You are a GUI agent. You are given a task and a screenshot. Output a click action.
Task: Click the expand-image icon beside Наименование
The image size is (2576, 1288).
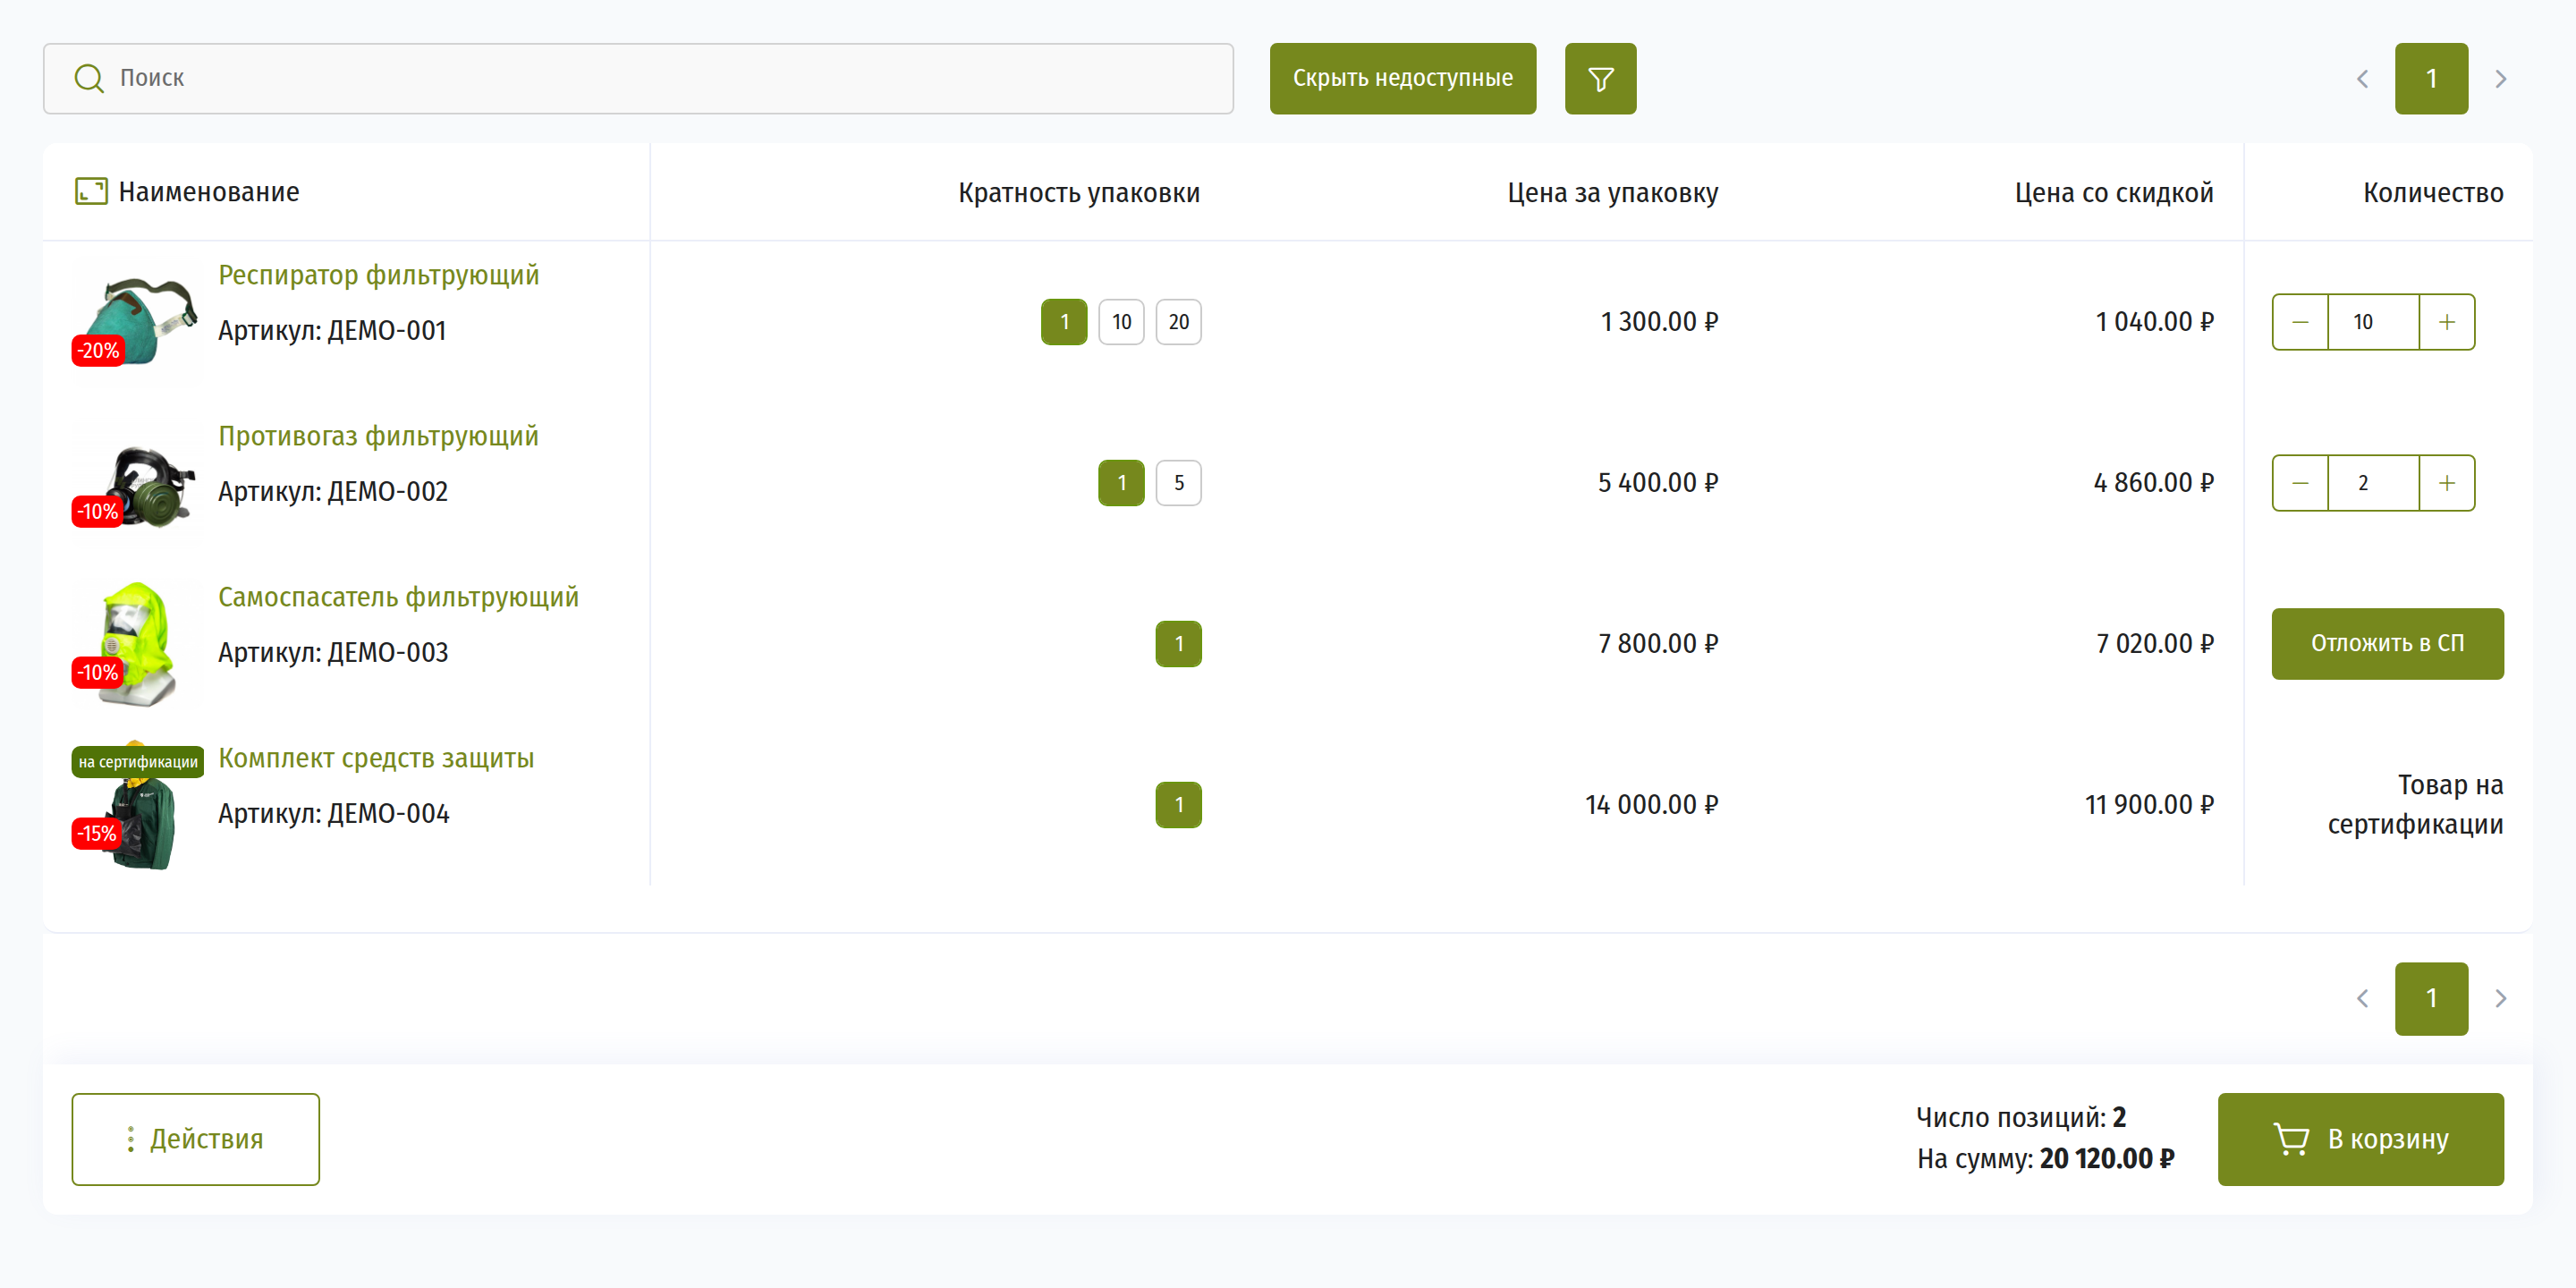pyautogui.click(x=91, y=191)
